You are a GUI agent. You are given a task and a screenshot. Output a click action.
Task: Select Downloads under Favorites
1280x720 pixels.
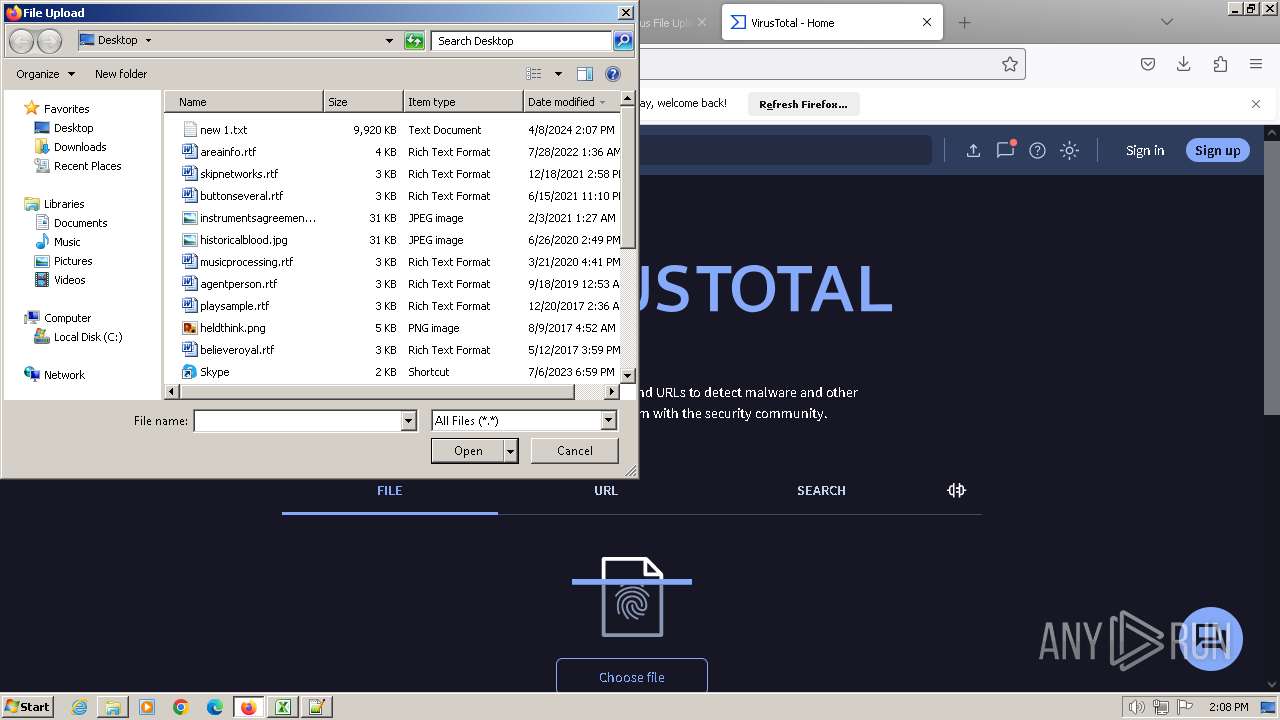pos(80,147)
